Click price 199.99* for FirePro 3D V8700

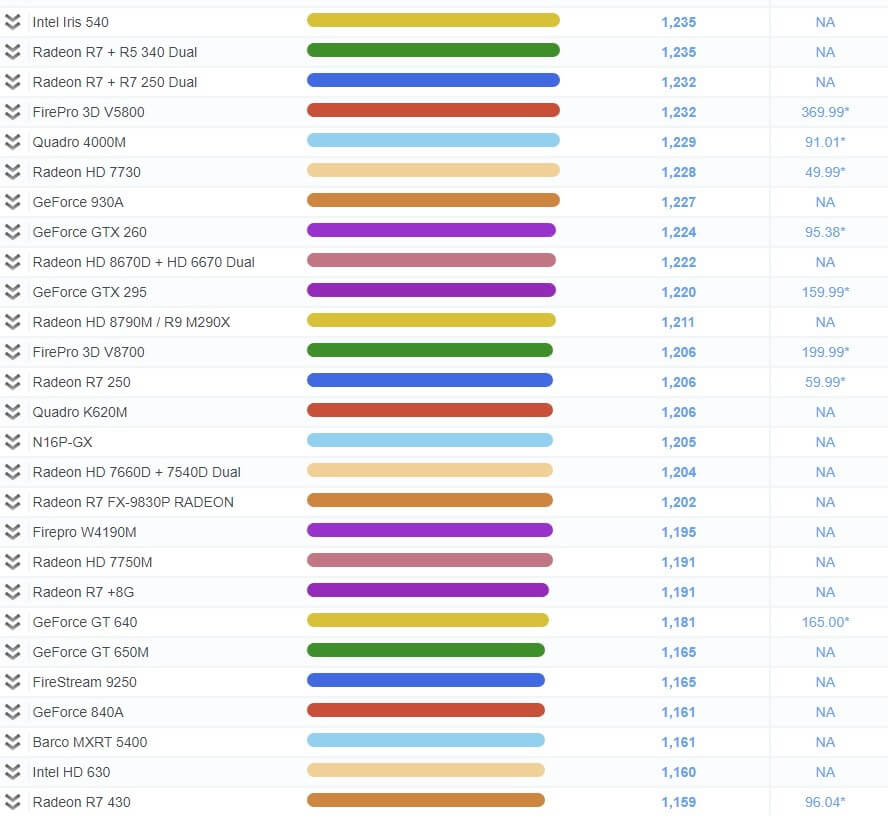pyautogui.click(x=825, y=352)
